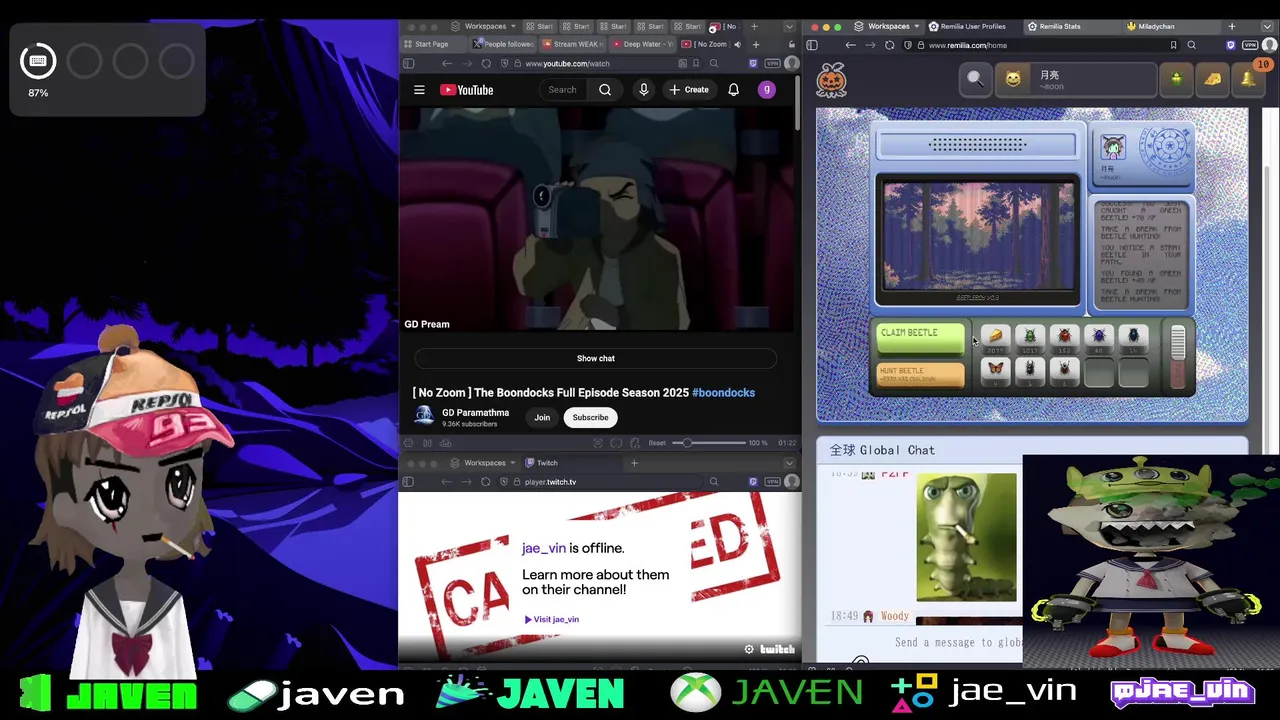
Task: Switch to the People followed tab
Action: point(505,44)
